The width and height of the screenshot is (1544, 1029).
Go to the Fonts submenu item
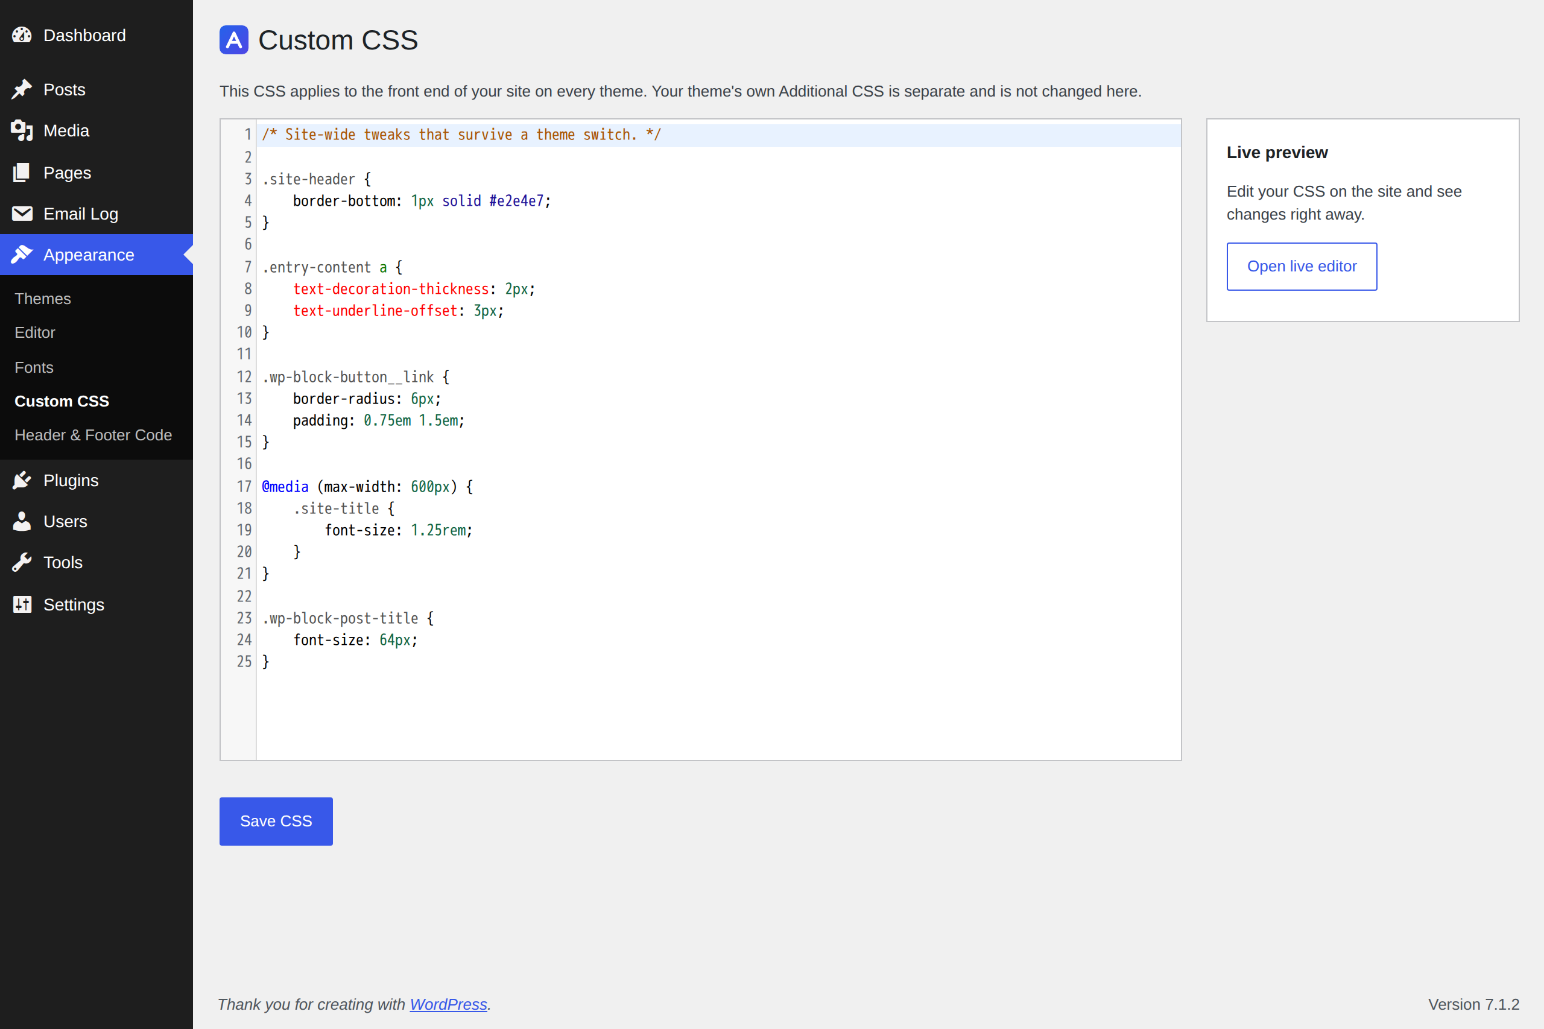pos(34,368)
